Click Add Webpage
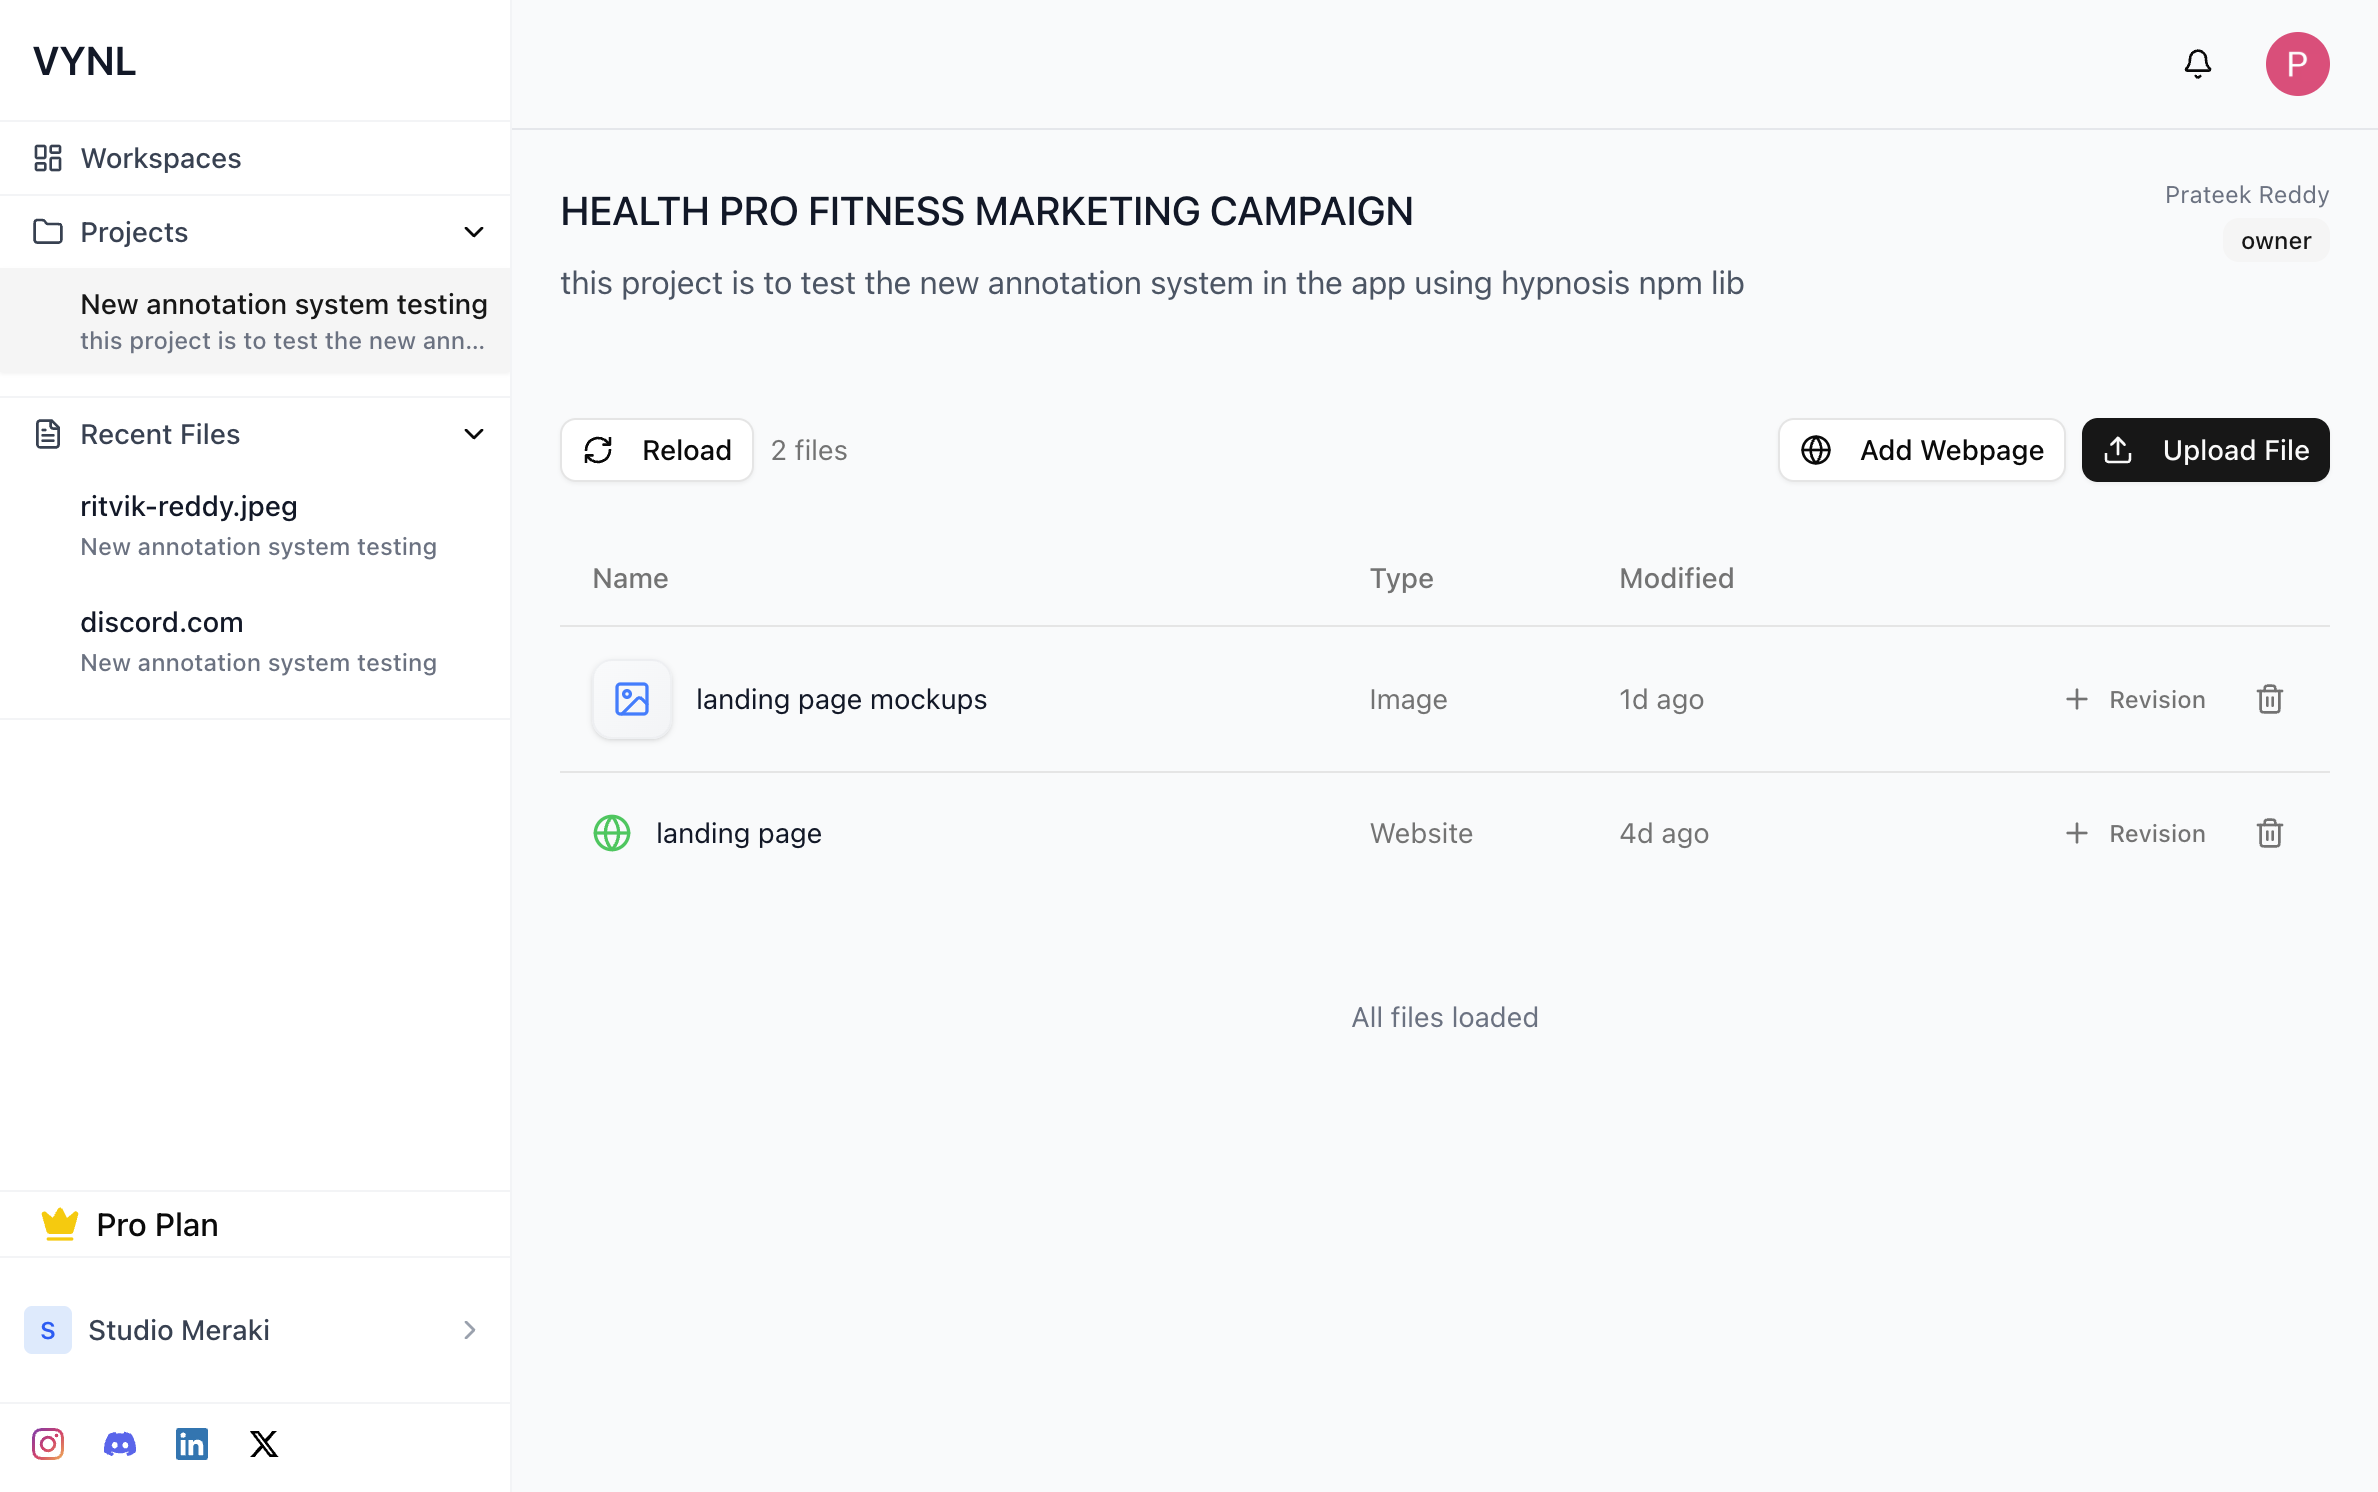Viewport: 2378px width, 1492px height. 1921,450
